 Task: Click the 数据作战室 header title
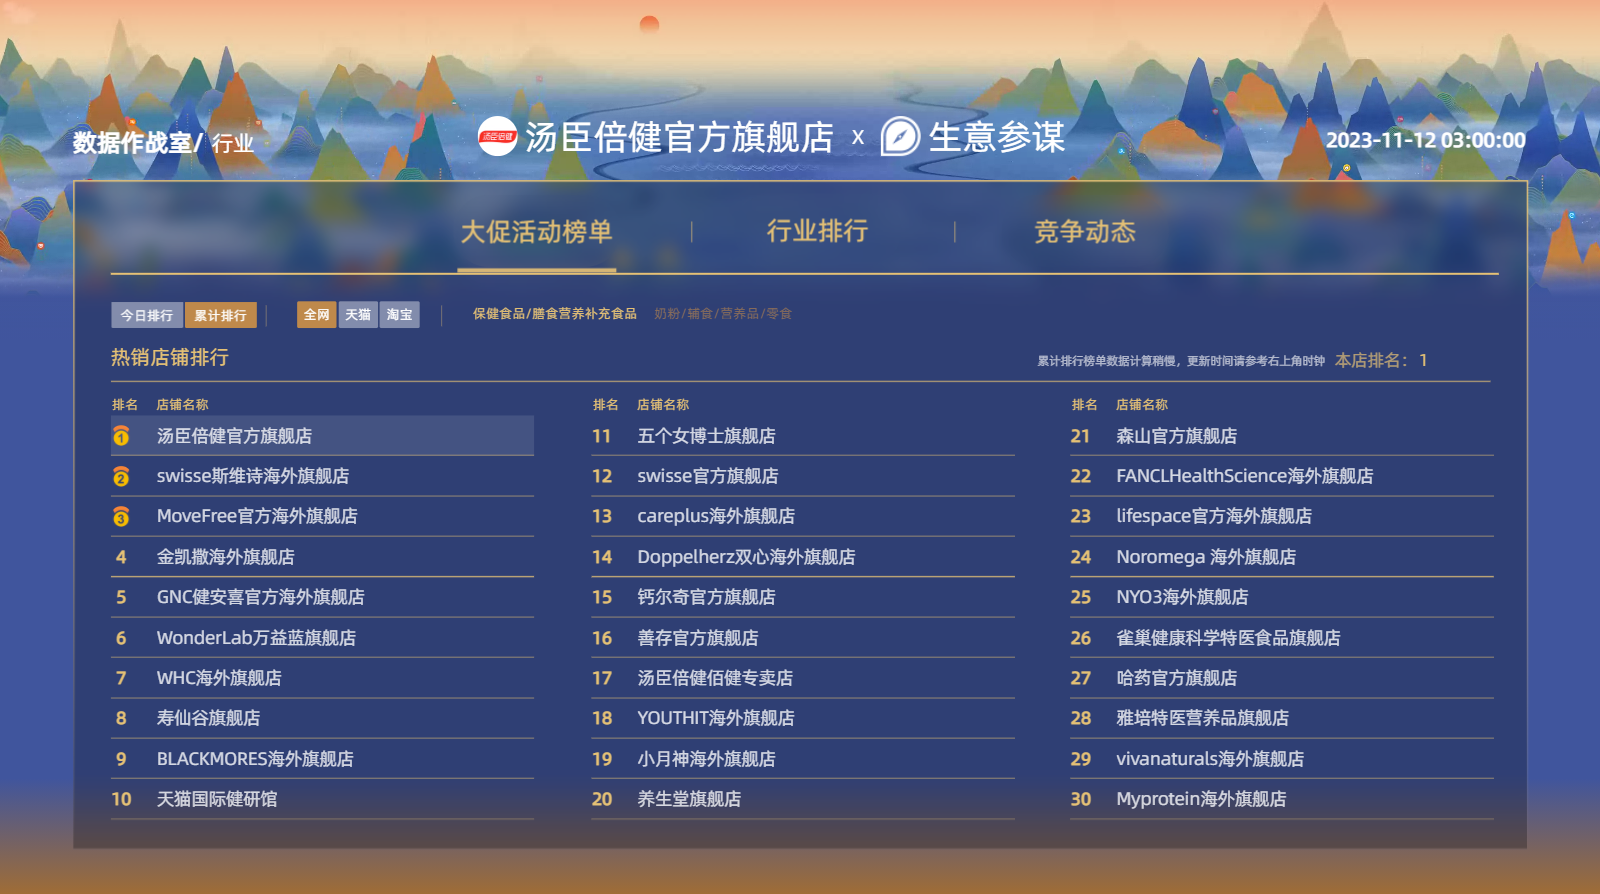pos(132,143)
